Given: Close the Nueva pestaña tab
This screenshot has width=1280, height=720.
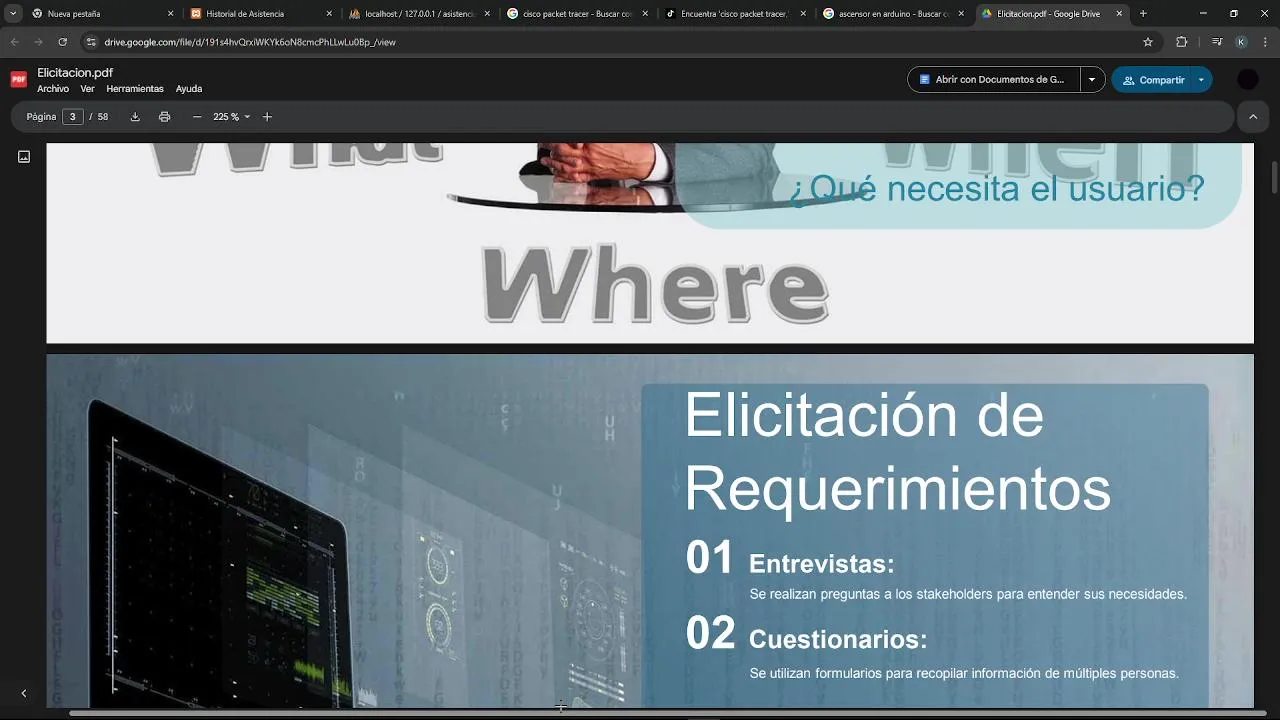Looking at the screenshot, I should tap(170, 14).
